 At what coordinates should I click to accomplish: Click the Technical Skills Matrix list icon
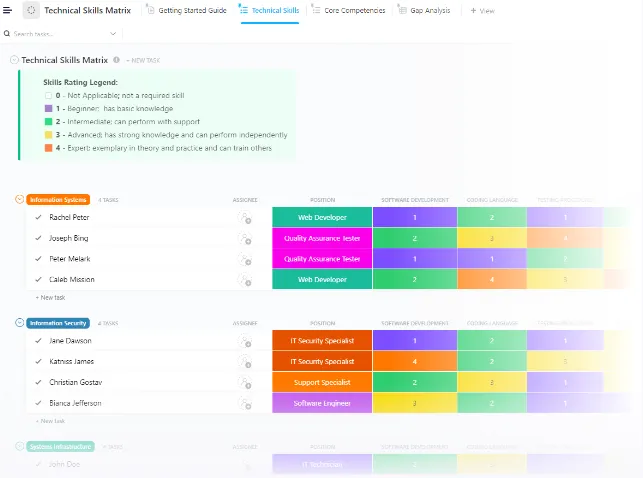coord(31,10)
